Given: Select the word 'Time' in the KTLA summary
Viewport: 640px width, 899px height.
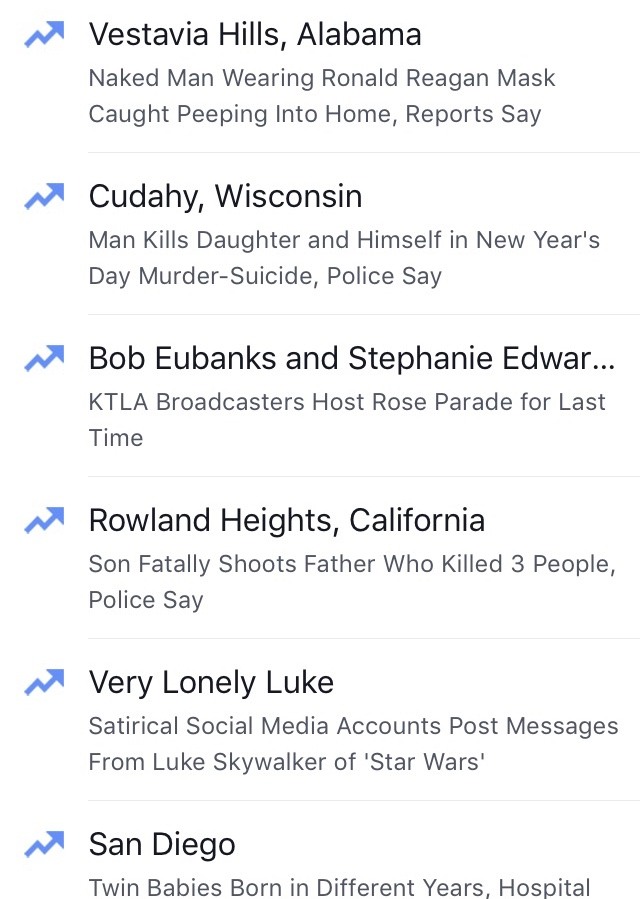Looking at the screenshot, I should pos(116,438).
